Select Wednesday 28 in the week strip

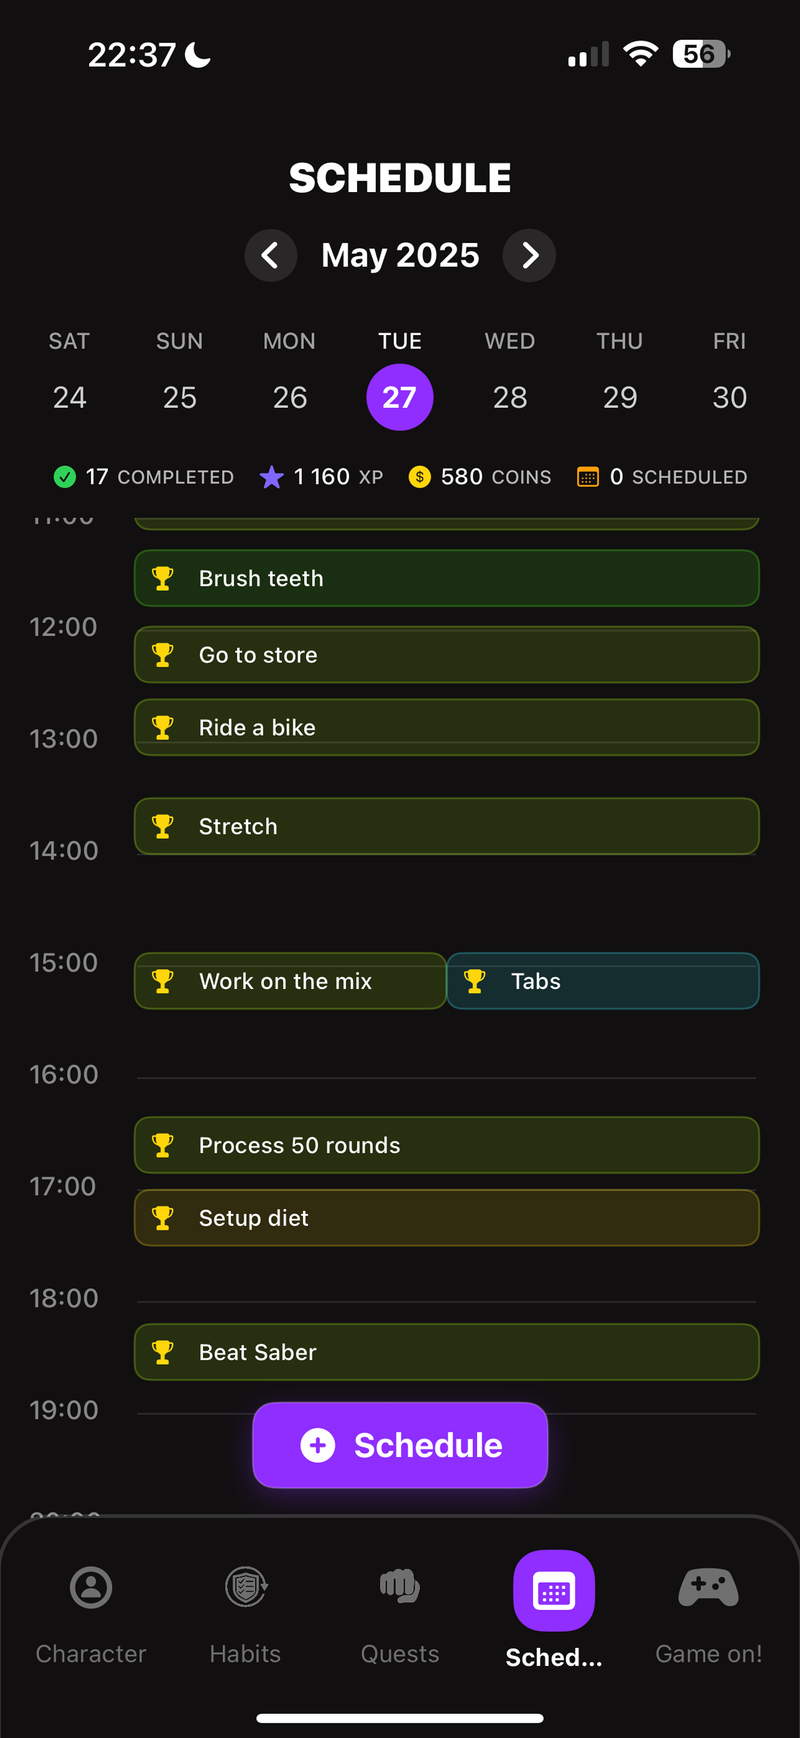click(x=510, y=397)
